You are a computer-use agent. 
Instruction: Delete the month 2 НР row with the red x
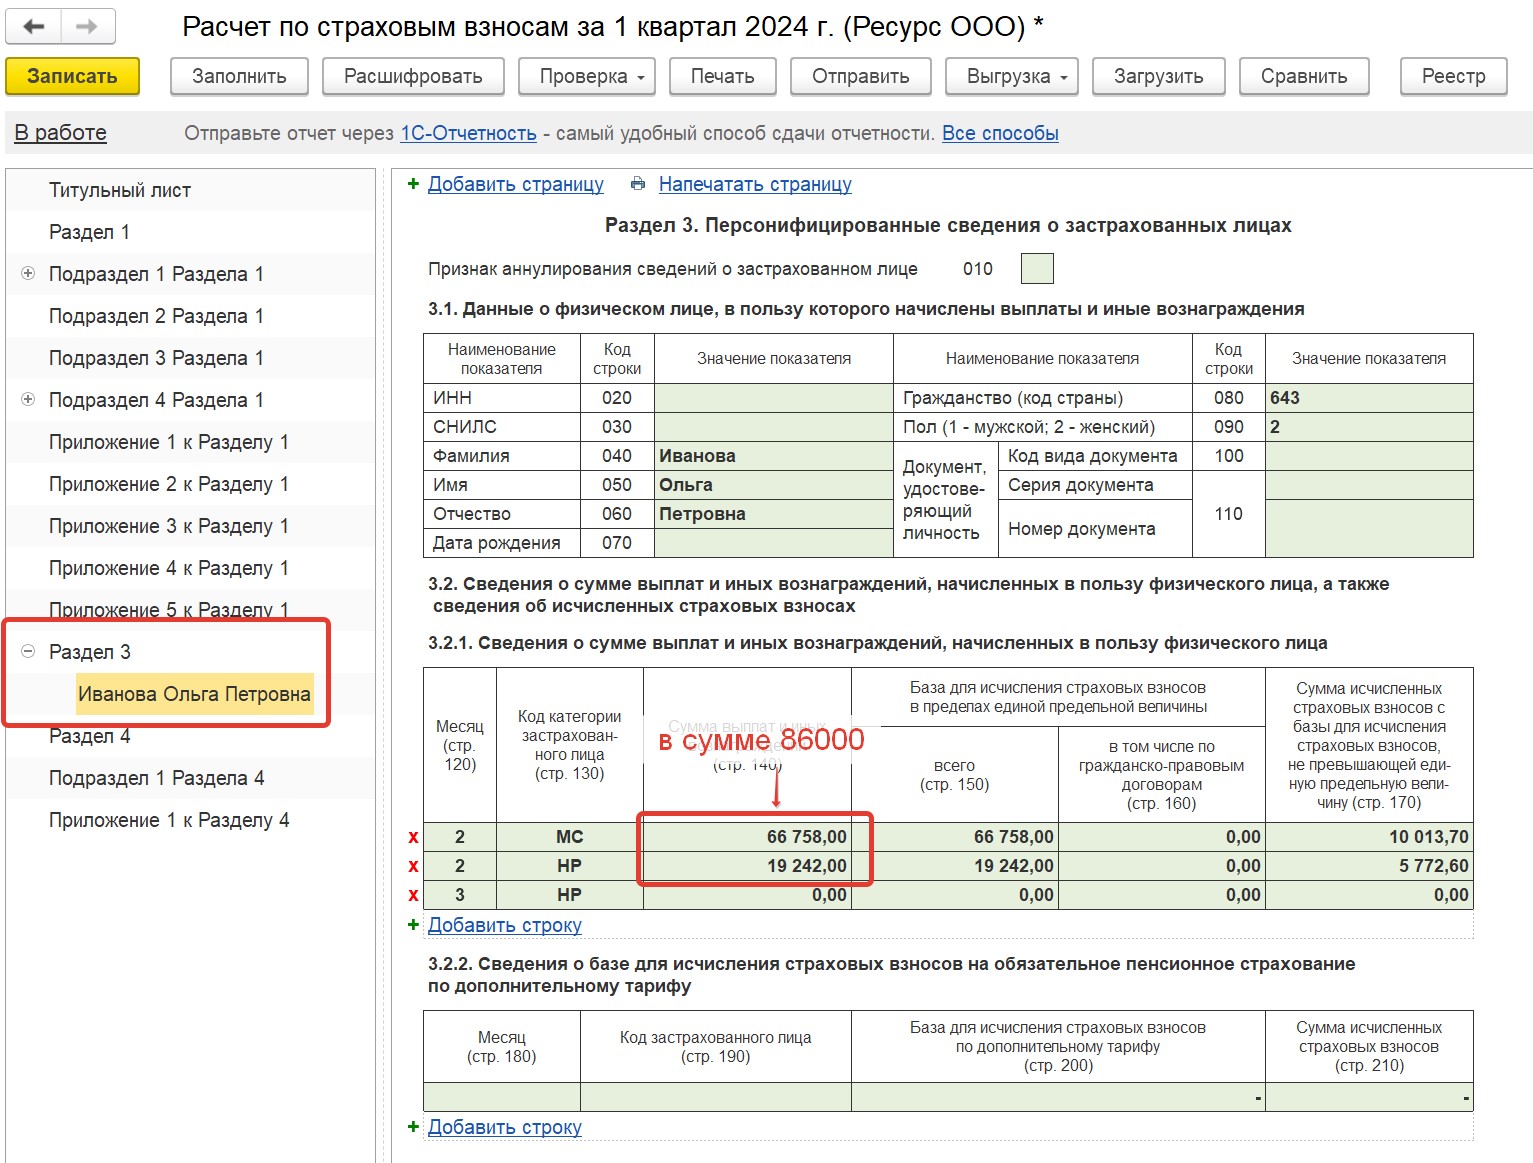pos(413,866)
